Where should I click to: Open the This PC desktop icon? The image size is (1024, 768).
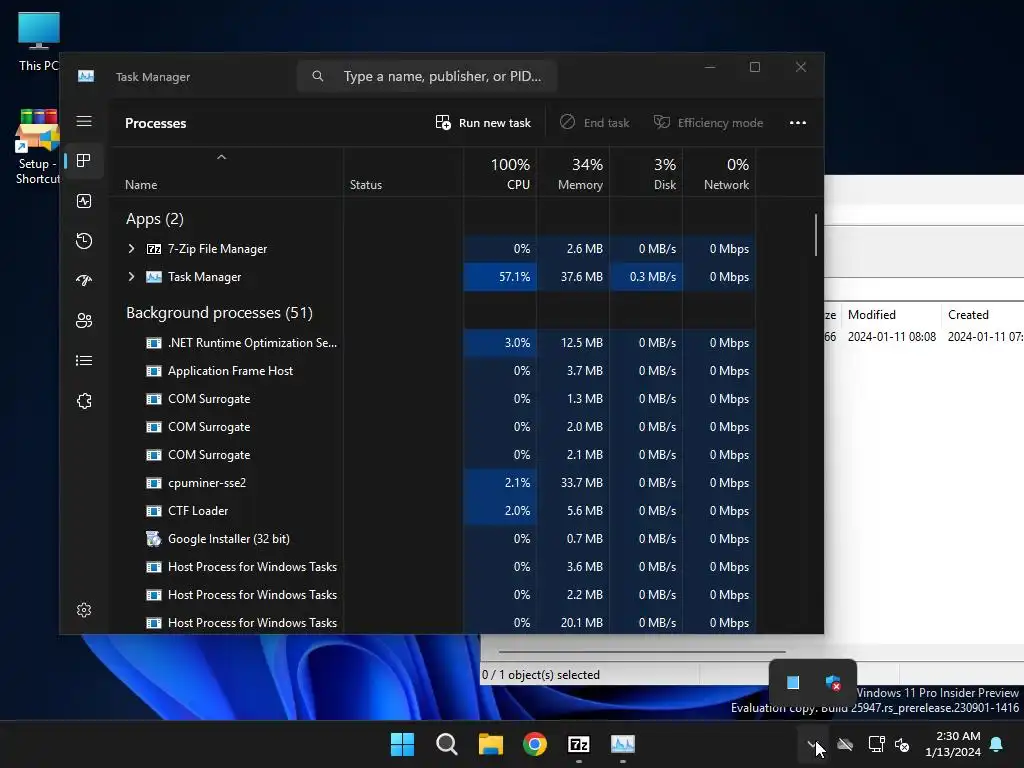(39, 41)
